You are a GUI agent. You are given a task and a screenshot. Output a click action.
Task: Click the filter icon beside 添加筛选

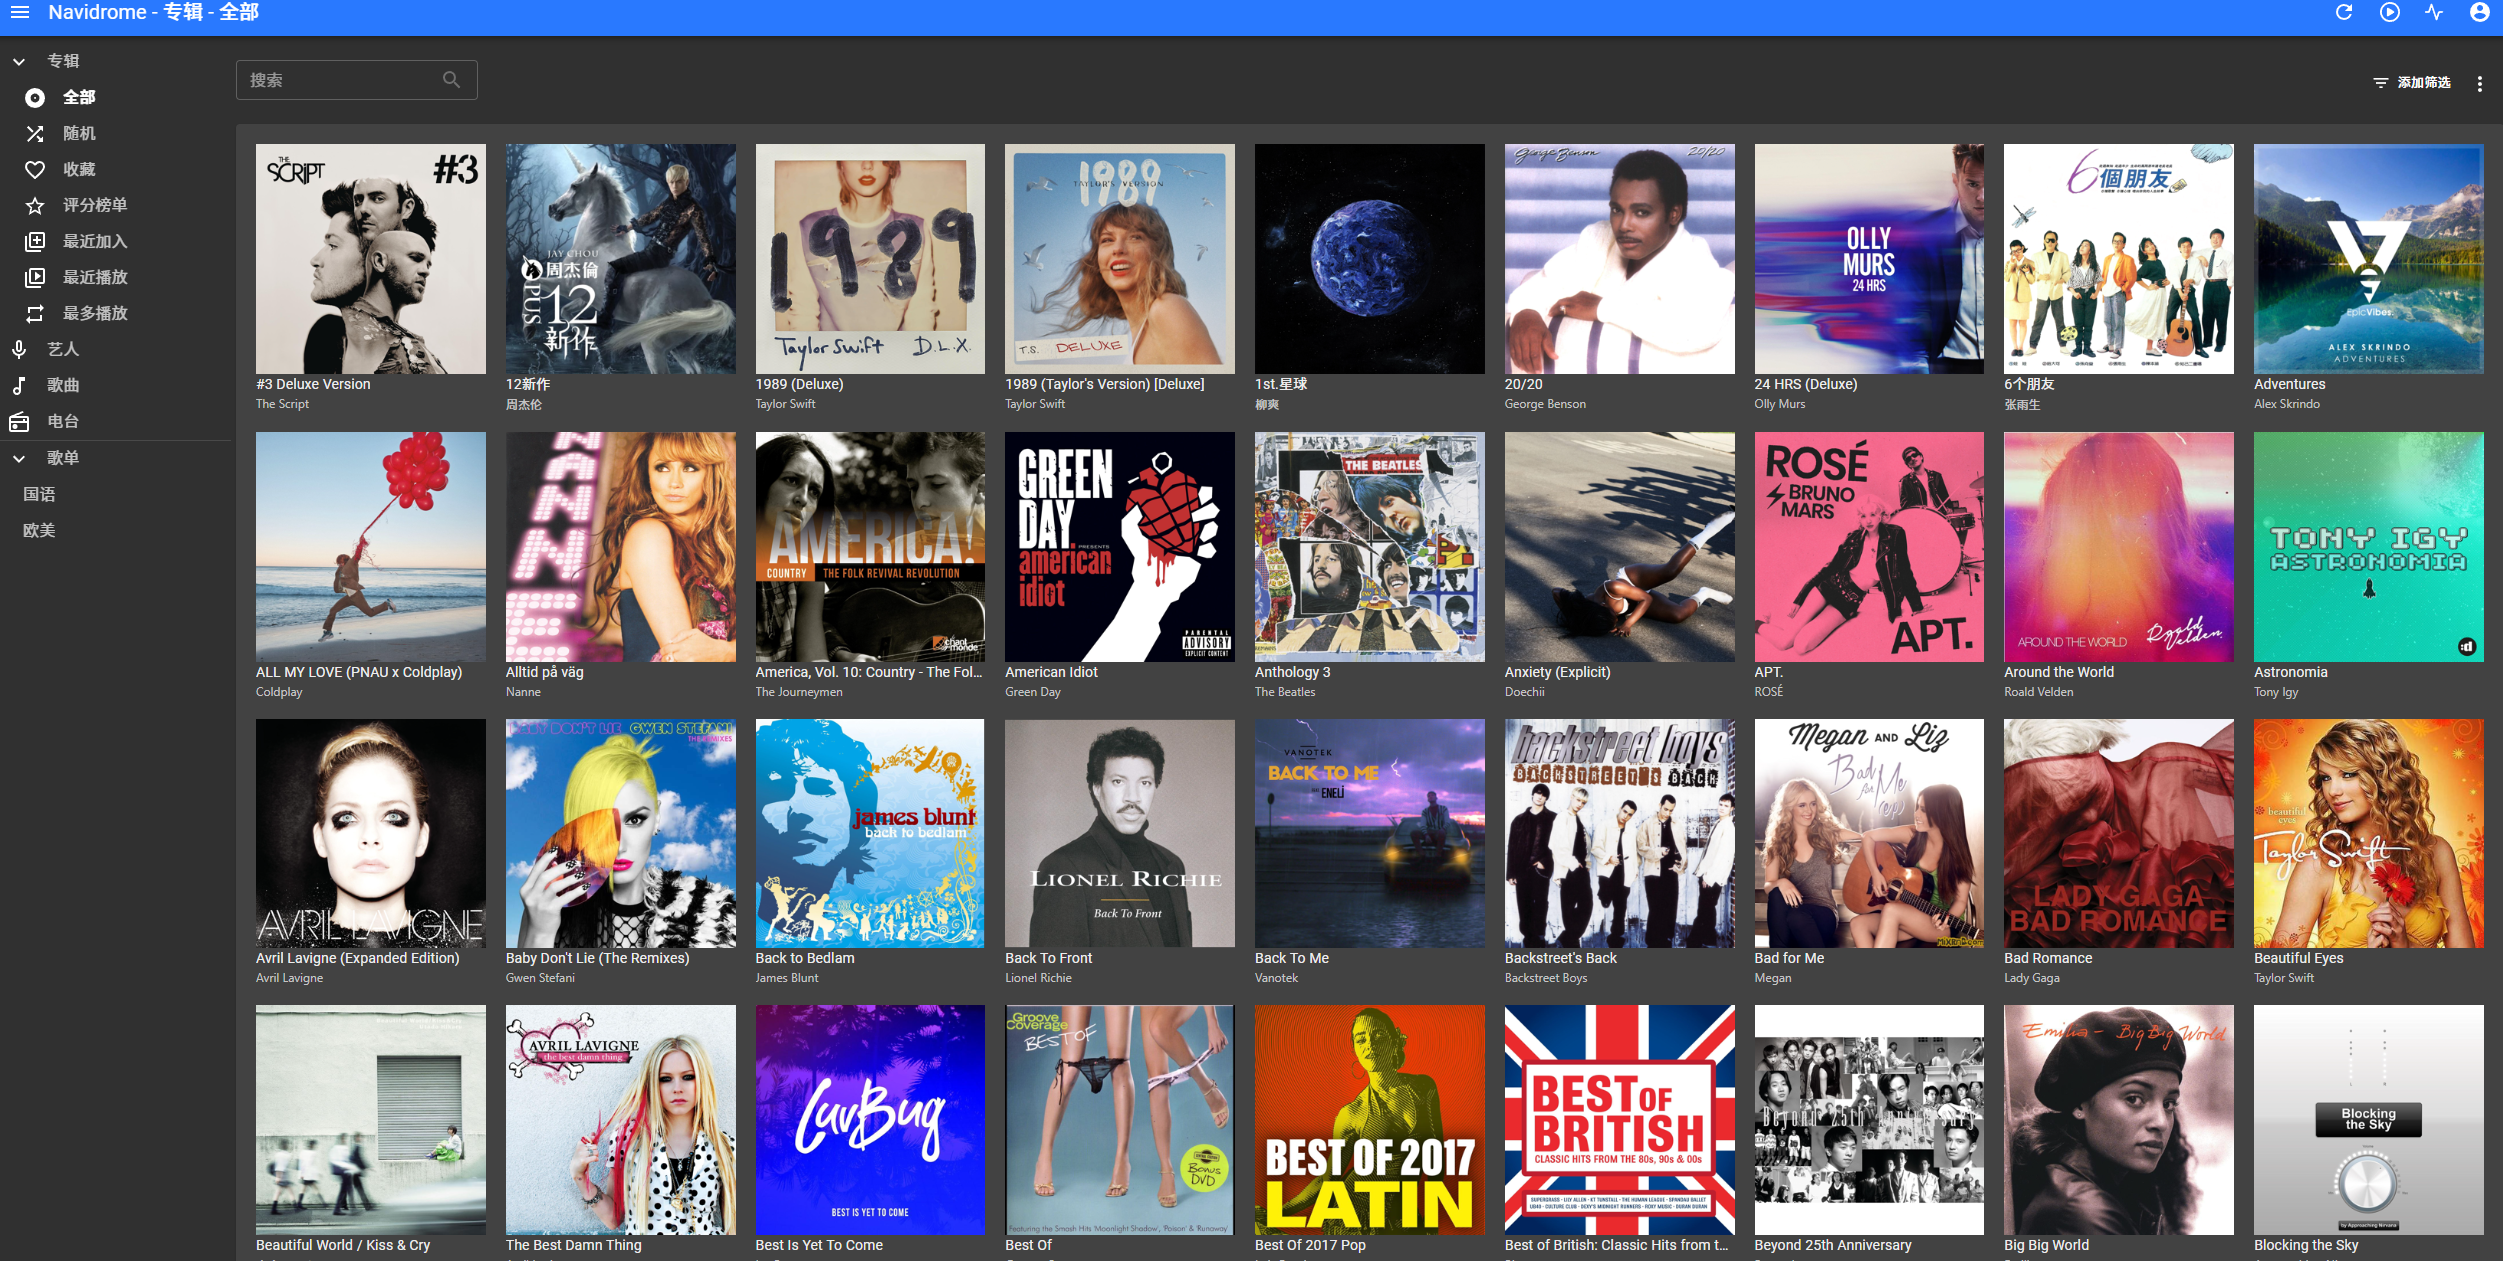point(2381,83)
